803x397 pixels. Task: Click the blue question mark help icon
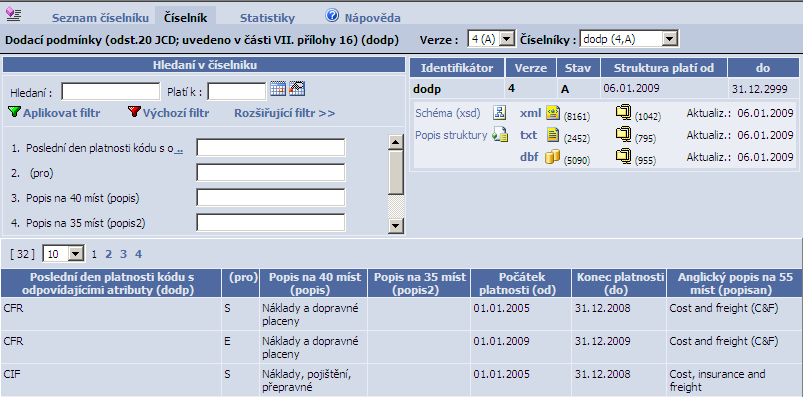332,16
